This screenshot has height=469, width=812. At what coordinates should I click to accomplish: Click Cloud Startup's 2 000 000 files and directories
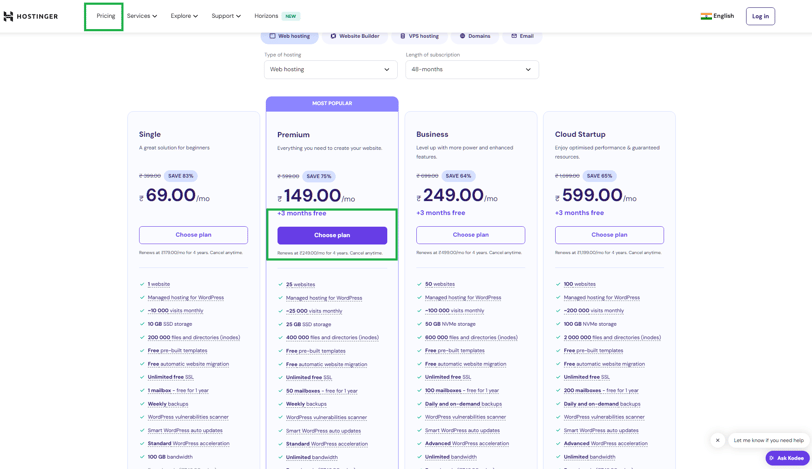(612, 338)
